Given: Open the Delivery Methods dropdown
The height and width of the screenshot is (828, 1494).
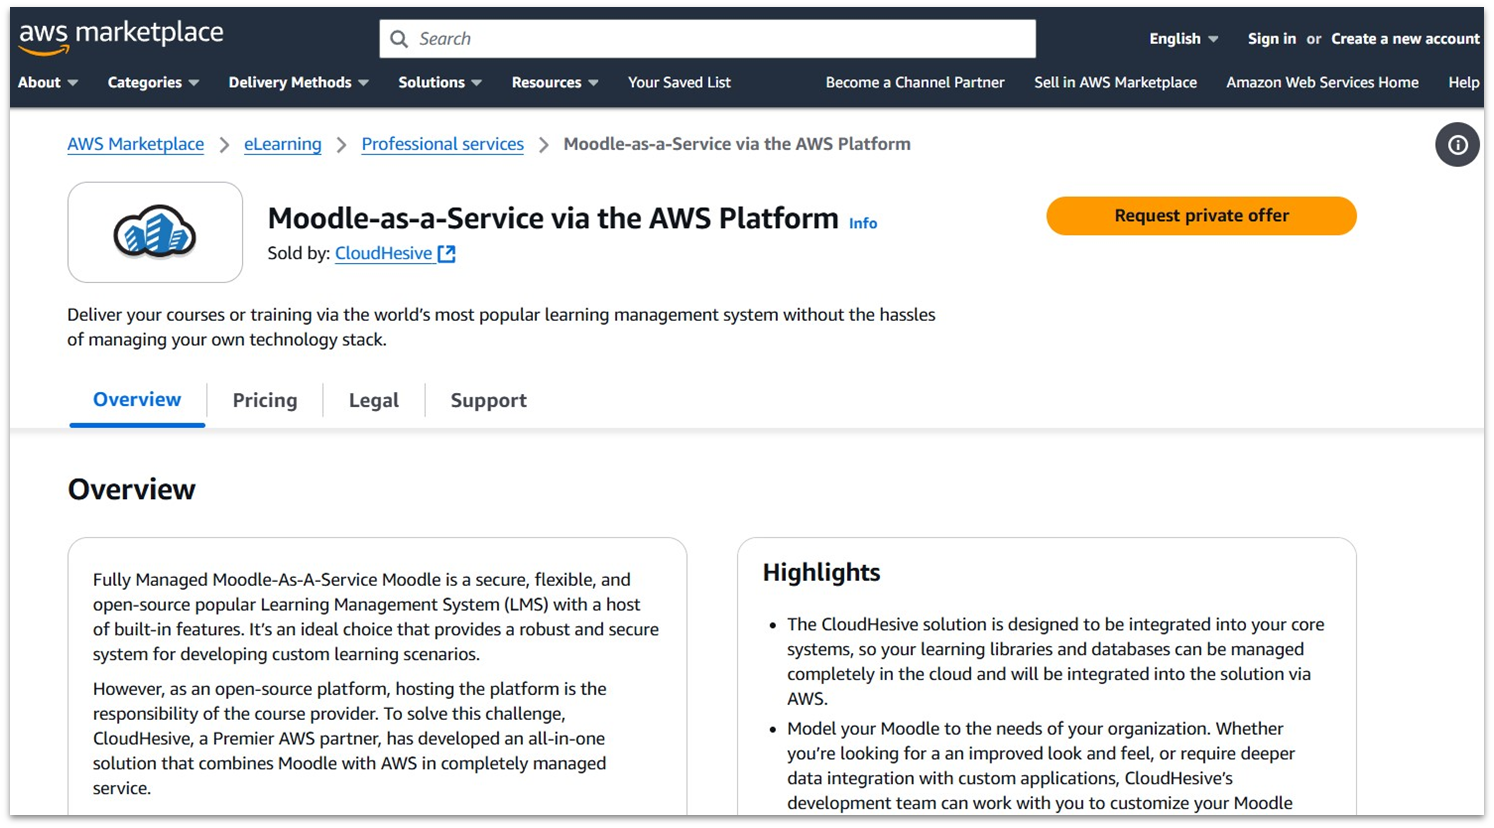Looking at the screenshot, I should pyautogui.click(x=298, y=83).
